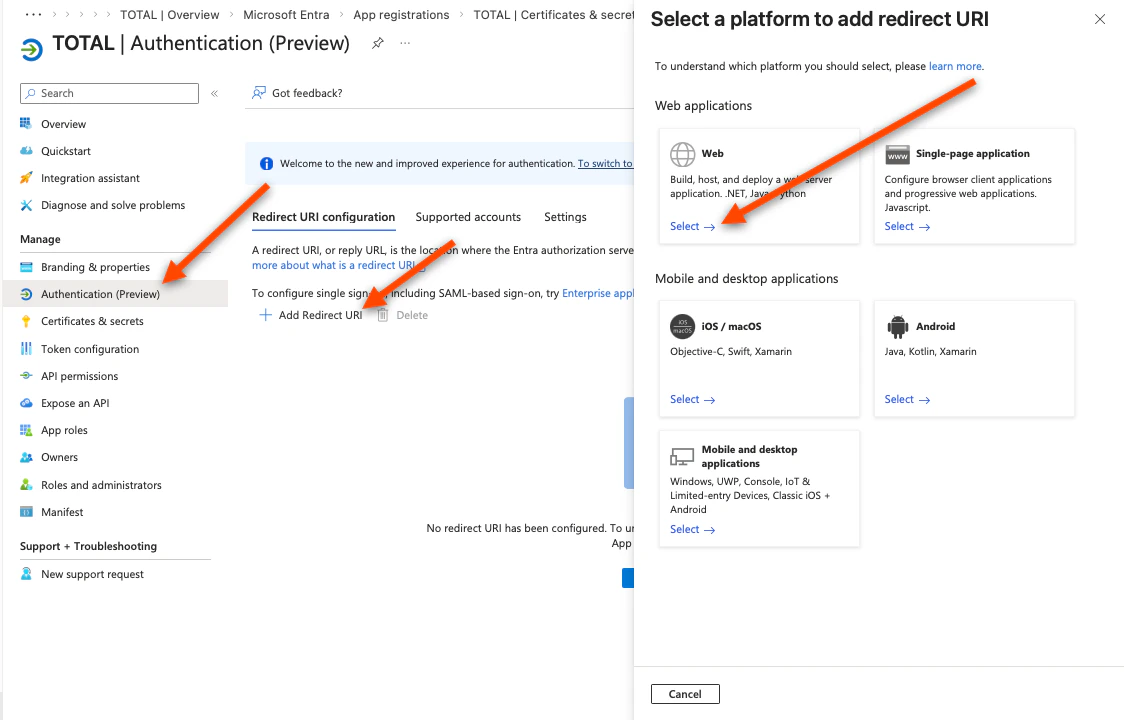The image size is (1124, 720).
Task: Click the TOTAL app logo icon
Action: coord(31,49)
